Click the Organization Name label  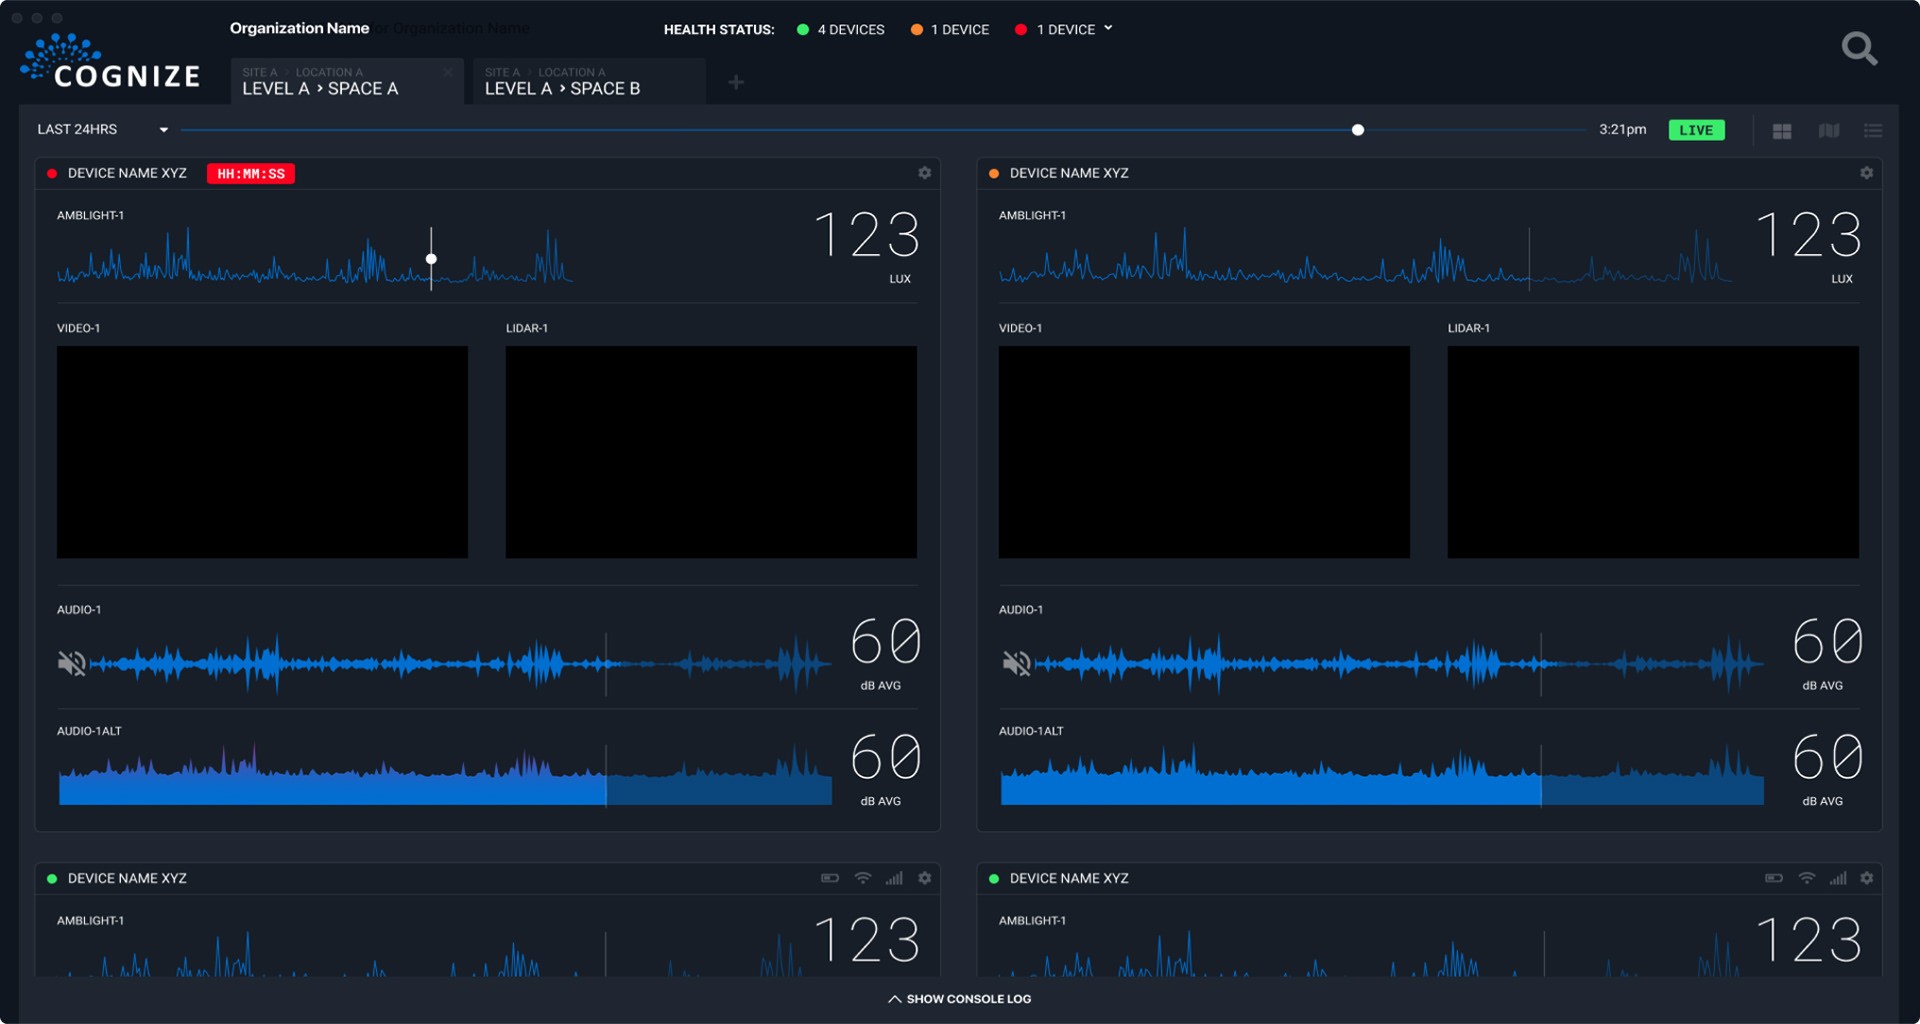click(299, 28)
